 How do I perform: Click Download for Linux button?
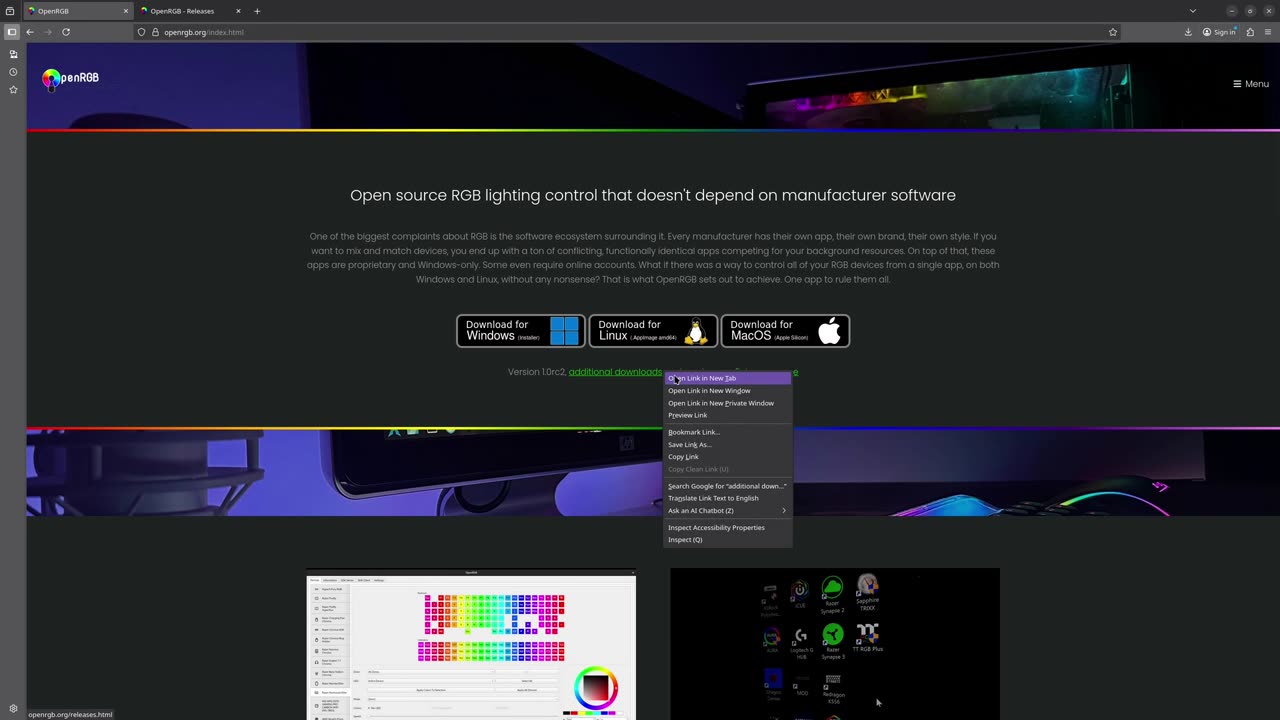click(x=653, y=331)
